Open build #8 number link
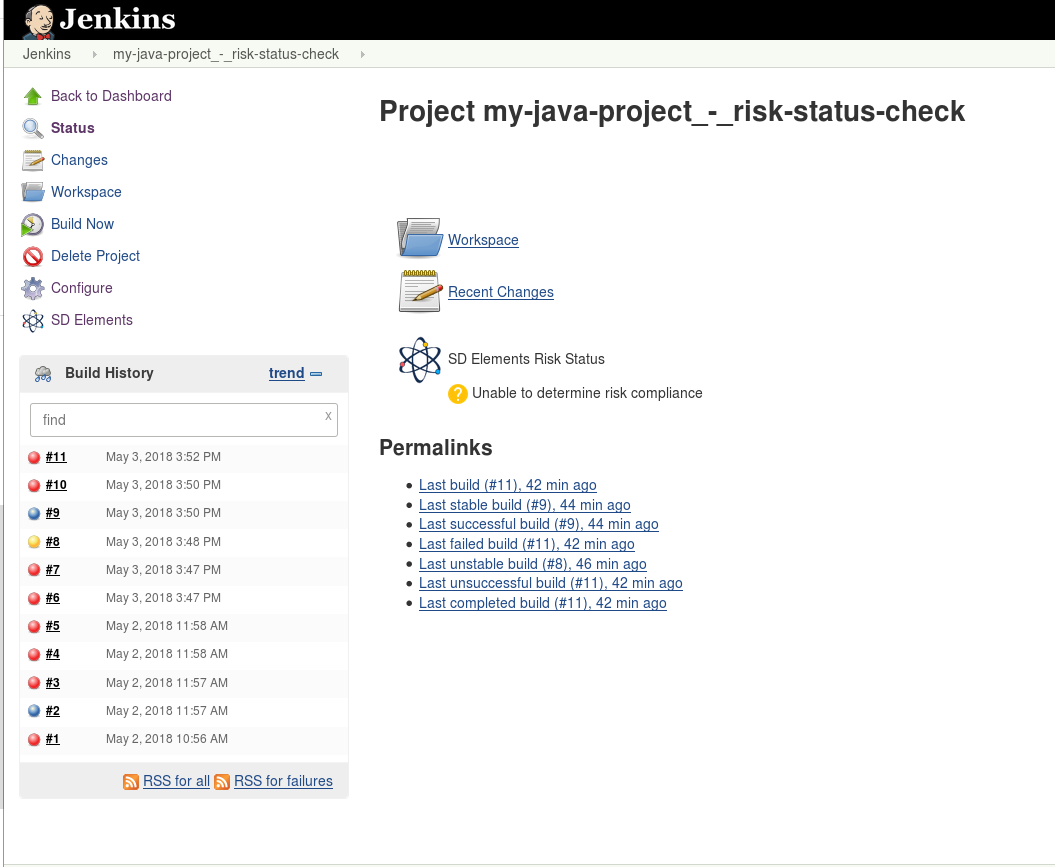1055x867 pixels. pyautogui.click(x=52, y=541)
